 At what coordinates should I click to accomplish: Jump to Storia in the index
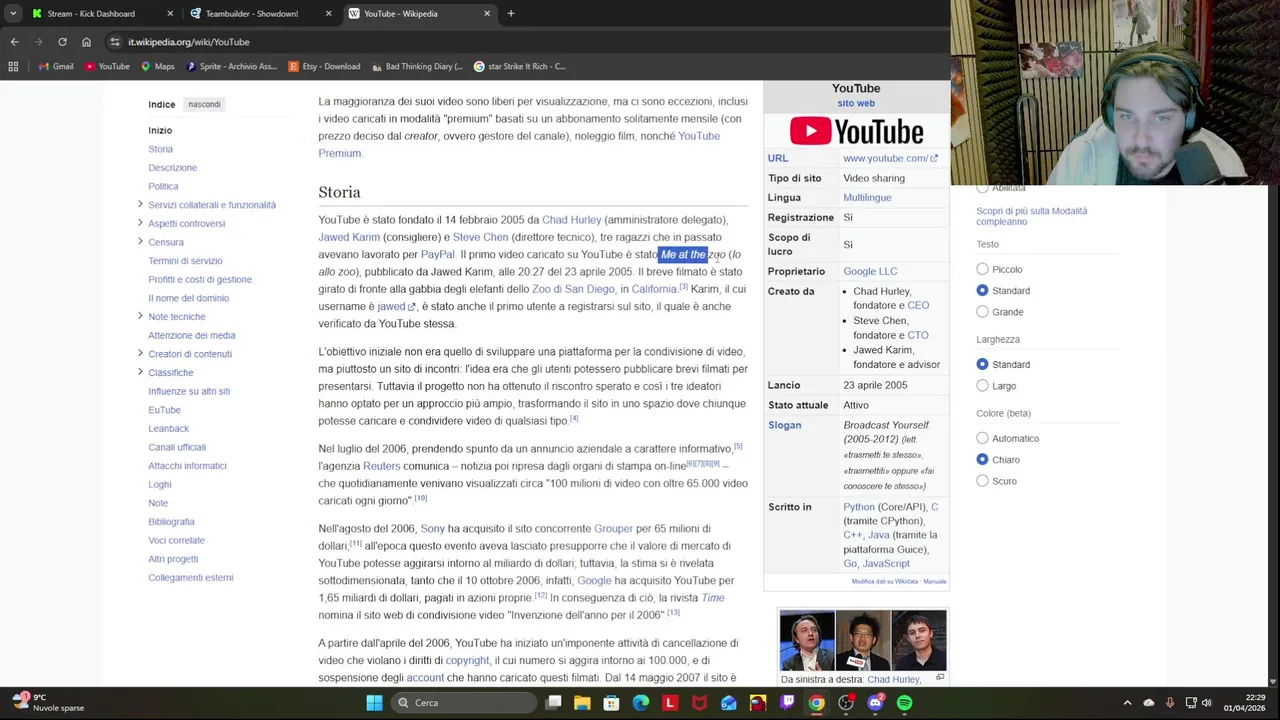160,149
